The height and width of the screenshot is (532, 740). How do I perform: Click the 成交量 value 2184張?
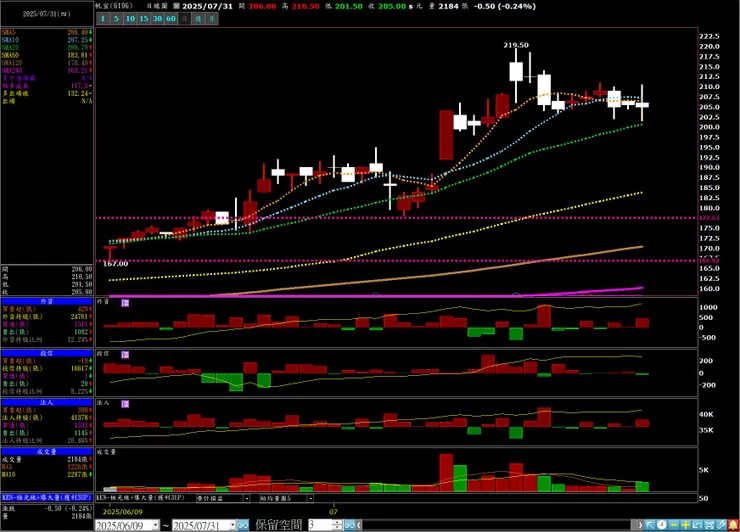coord(78,459)
